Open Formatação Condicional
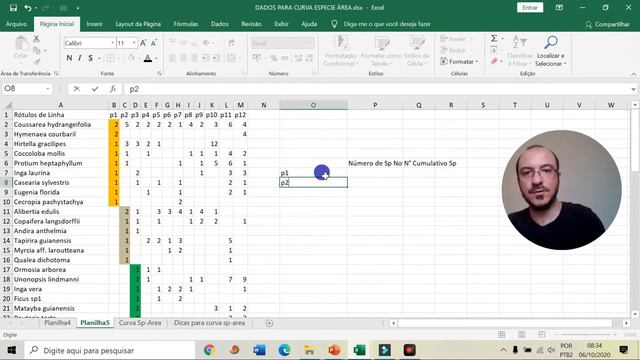This screenshot has width=640, height=360. [340, 51]
